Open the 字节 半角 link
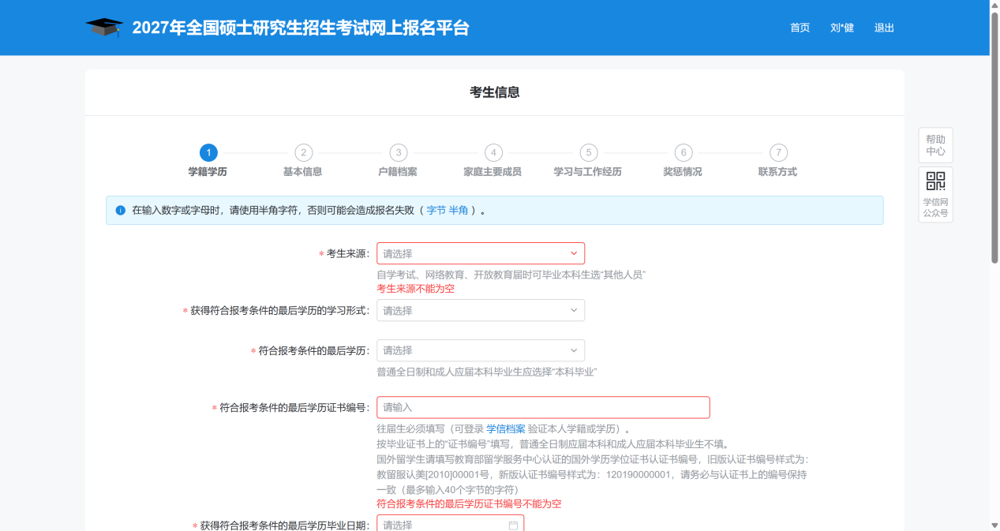The height and width of the screenshot is (531, 1000). [447, 210]
